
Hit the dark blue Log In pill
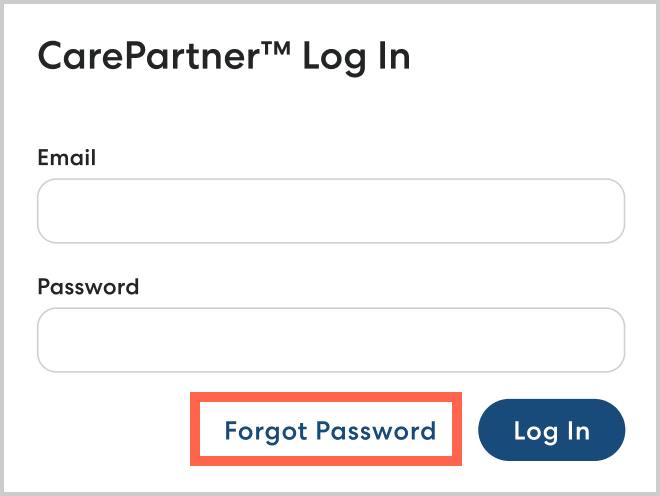click(551, 431)
